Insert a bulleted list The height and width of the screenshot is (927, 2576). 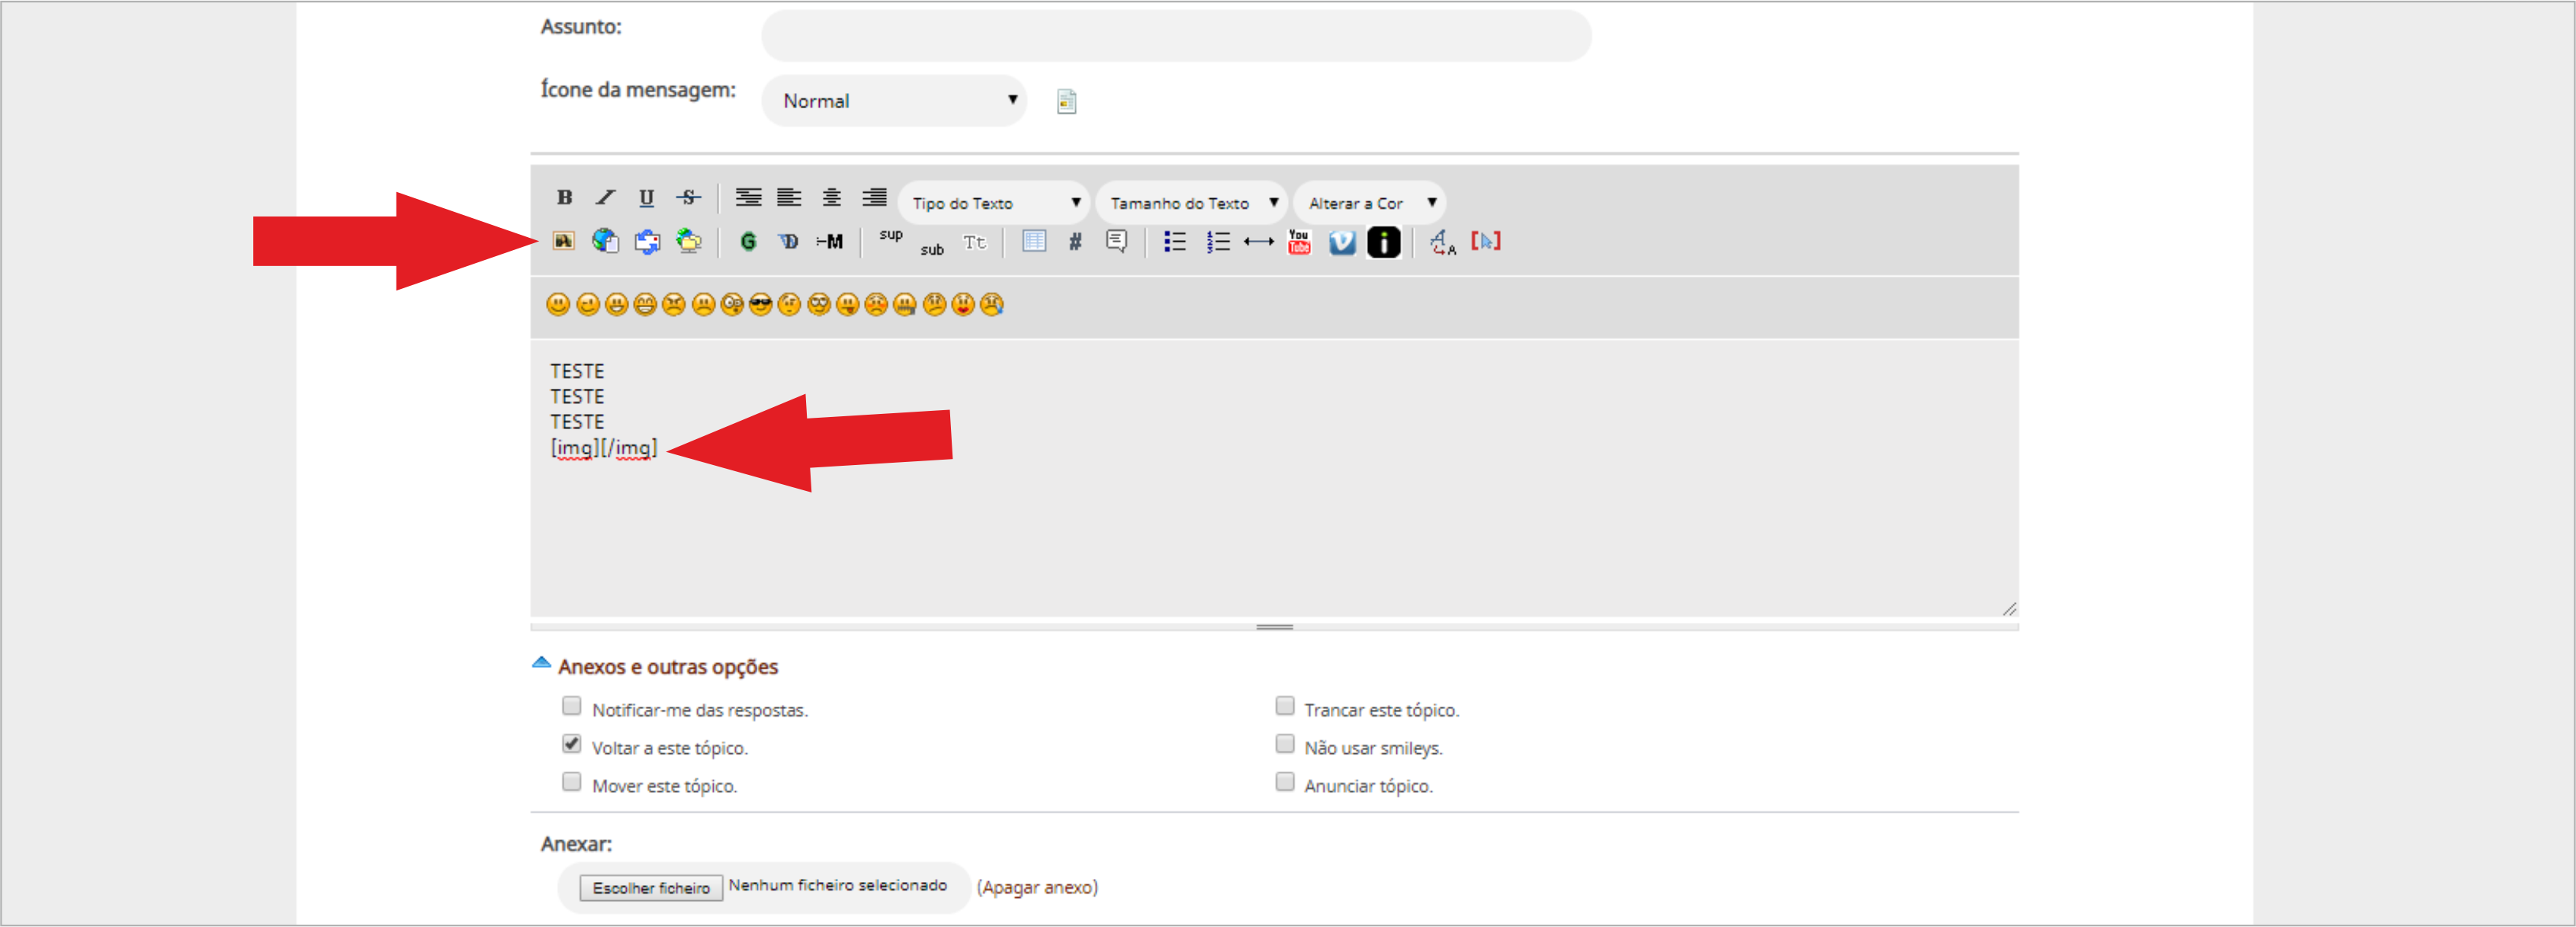click(x=1174, y=241)
